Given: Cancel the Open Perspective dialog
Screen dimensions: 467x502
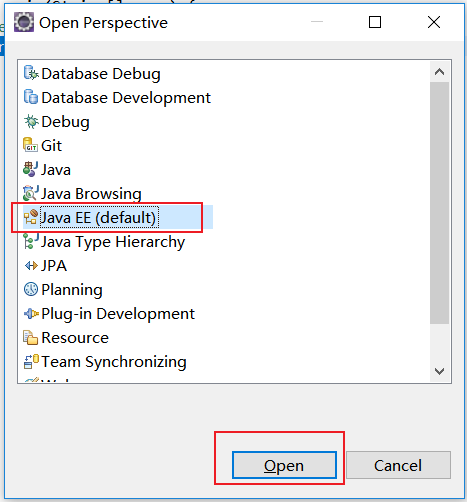Looking at the screenshot, I should tap(398, 465).
